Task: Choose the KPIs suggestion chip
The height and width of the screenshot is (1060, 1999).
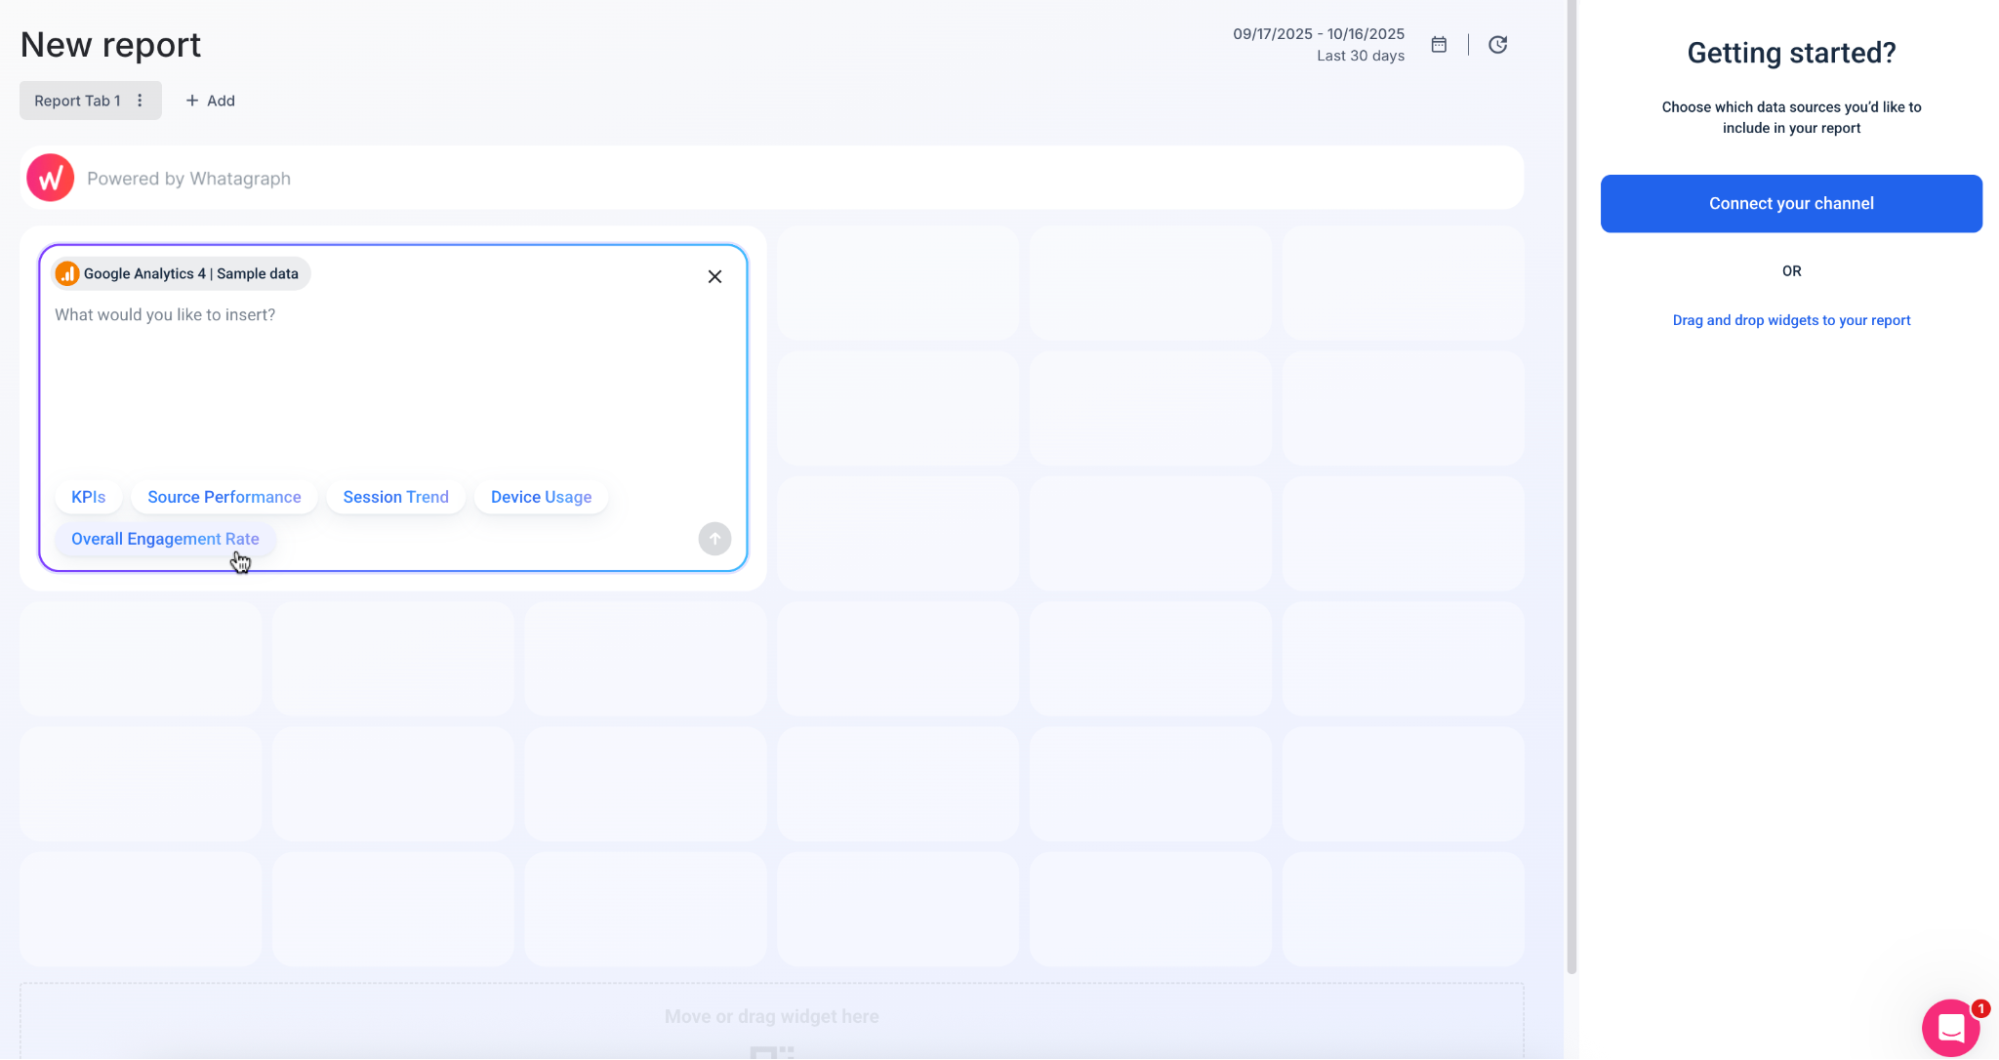Action: (88, 497)
